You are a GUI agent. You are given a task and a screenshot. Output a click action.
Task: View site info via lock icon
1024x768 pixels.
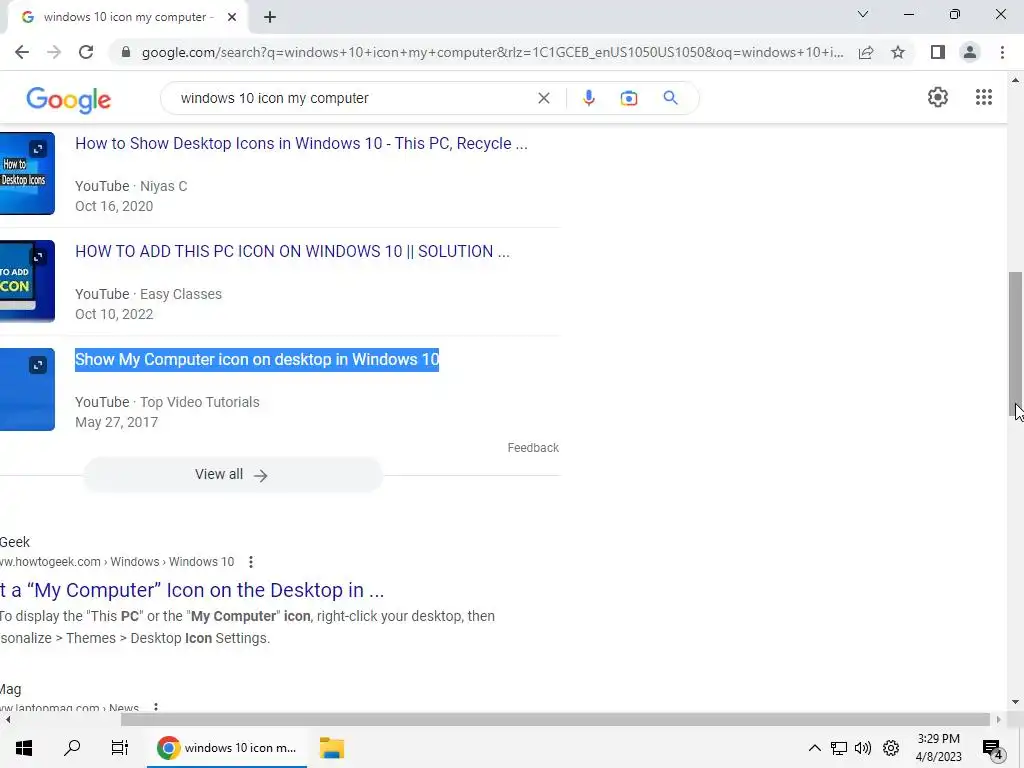pyautogui.click(x=126, y=52)
